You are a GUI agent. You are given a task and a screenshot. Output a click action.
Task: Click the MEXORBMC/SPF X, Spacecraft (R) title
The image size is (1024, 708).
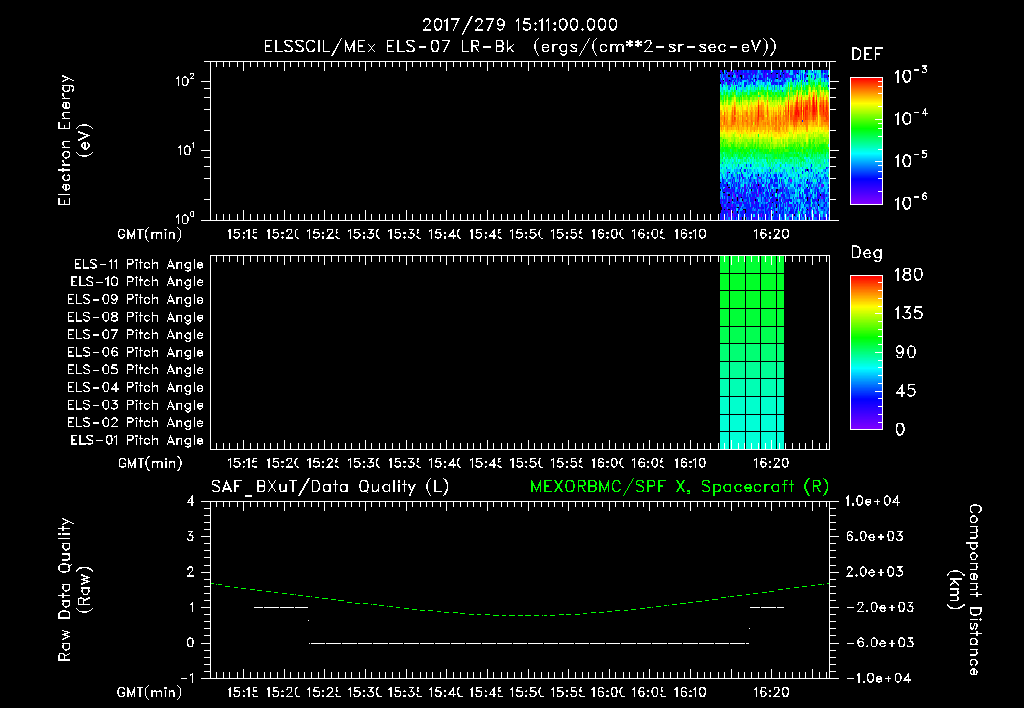click(x=679, y=487)
